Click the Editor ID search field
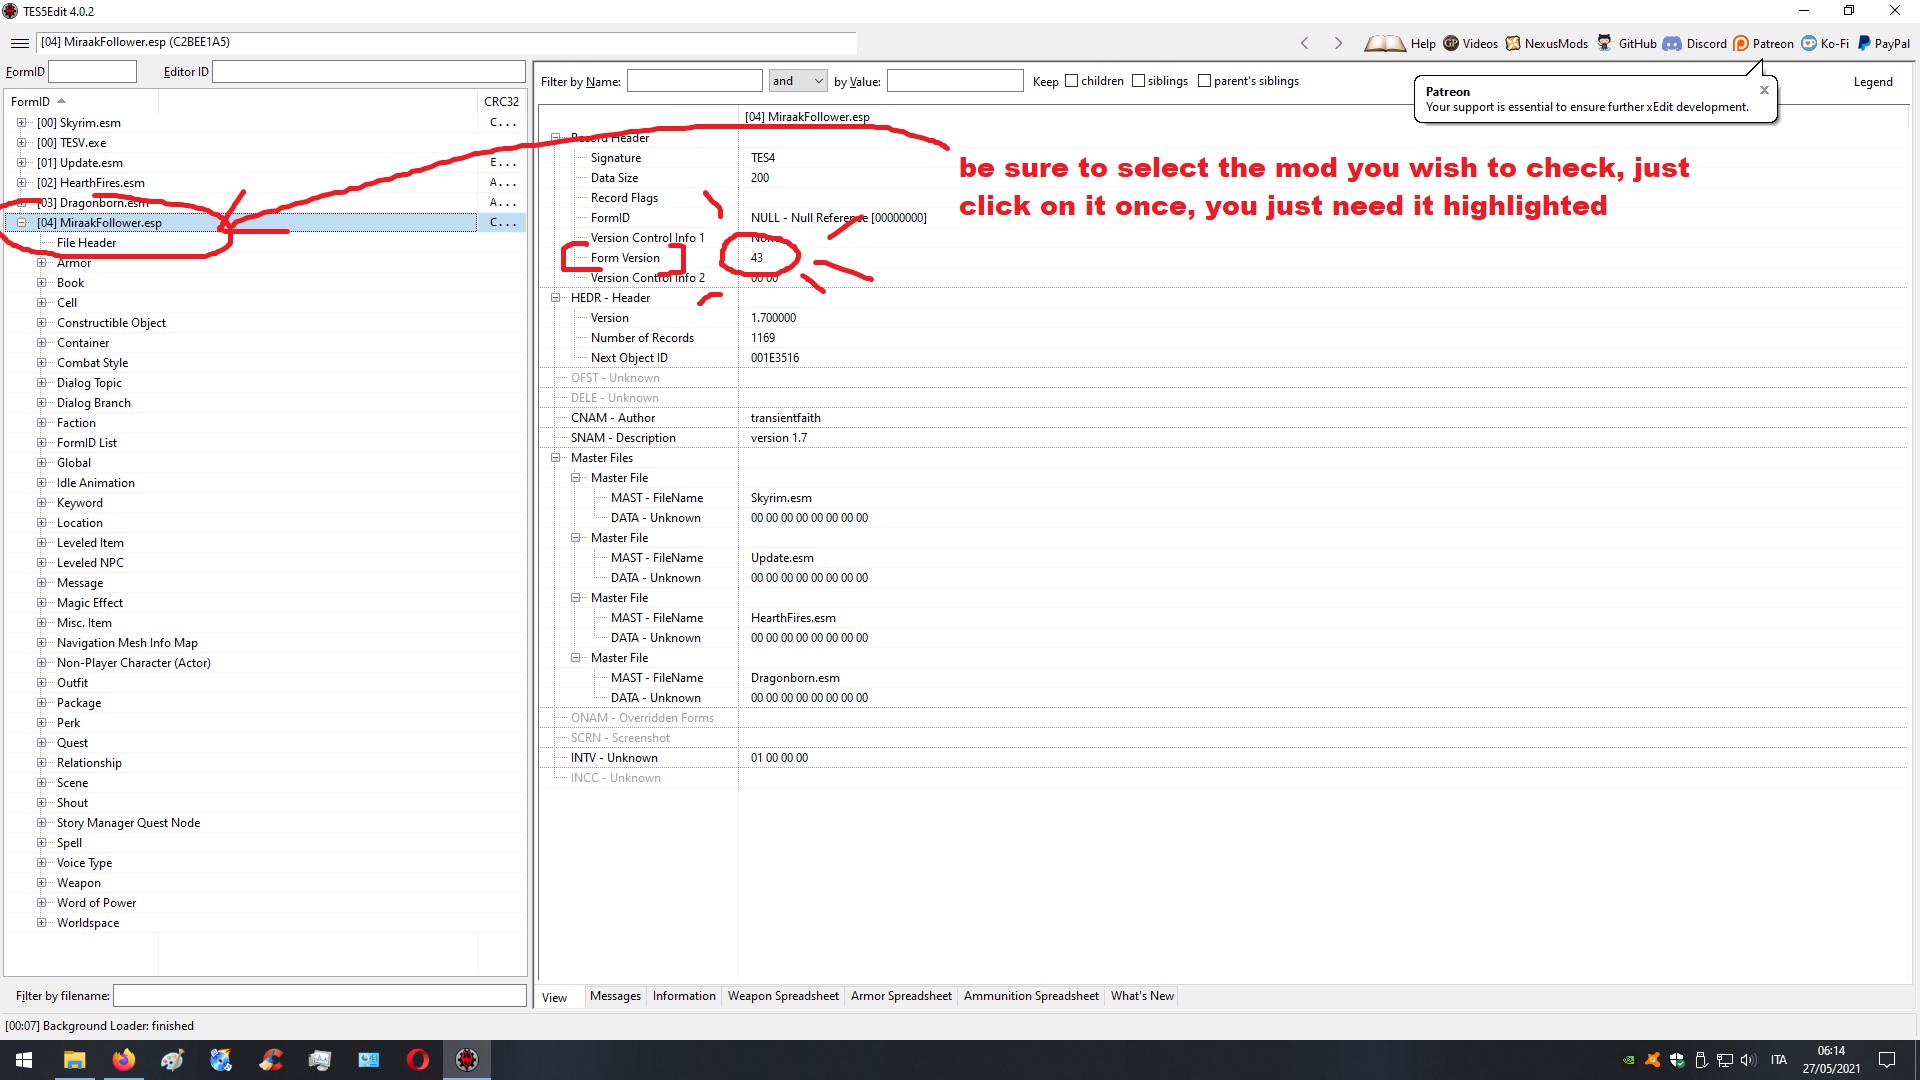This screenshot has height=1080, width=1920. (369, 72)
